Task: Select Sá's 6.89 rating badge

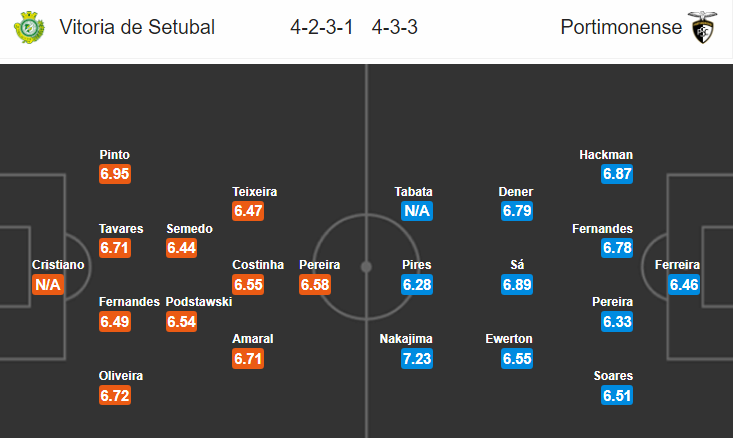Action: 517,285
